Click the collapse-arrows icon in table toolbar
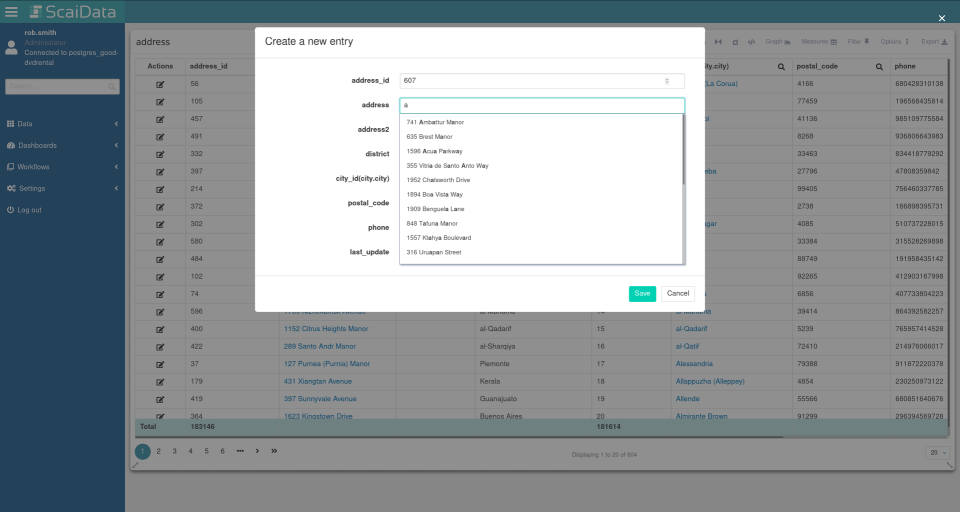Image resolution: width=960 pixels, height=512 pixels. click(718, 42)
